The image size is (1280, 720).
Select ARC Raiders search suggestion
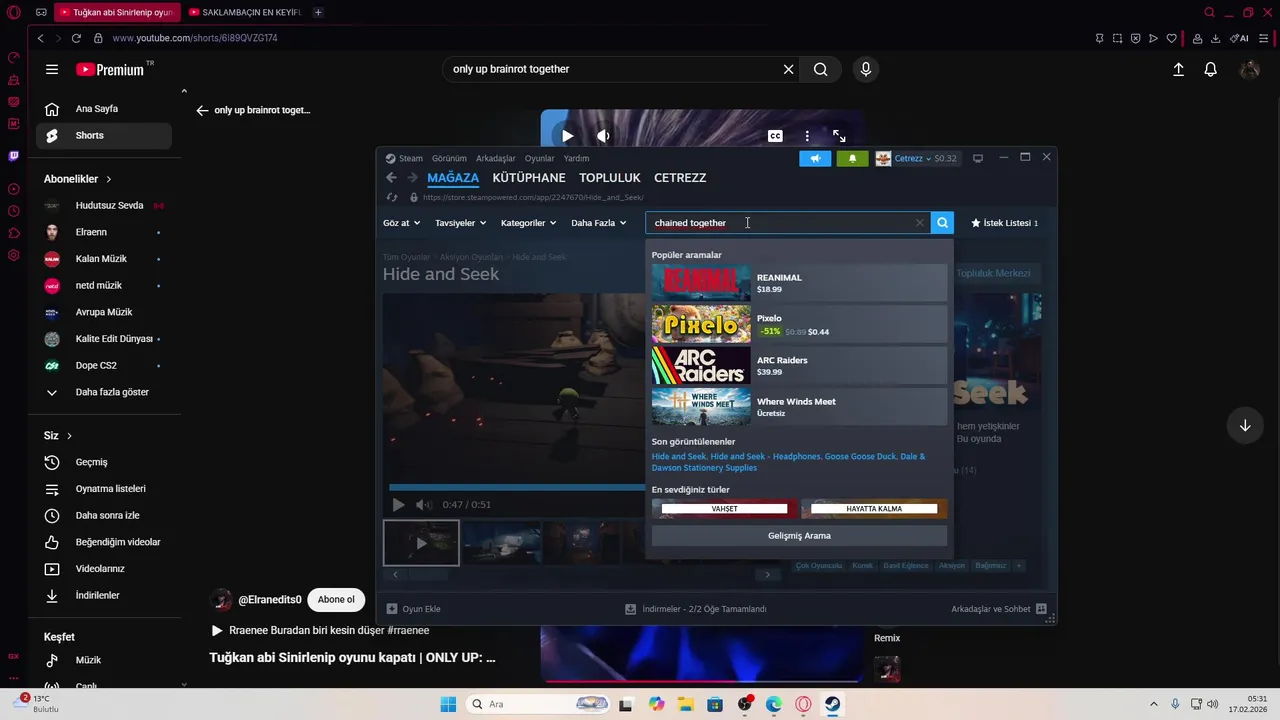[798, 366]
